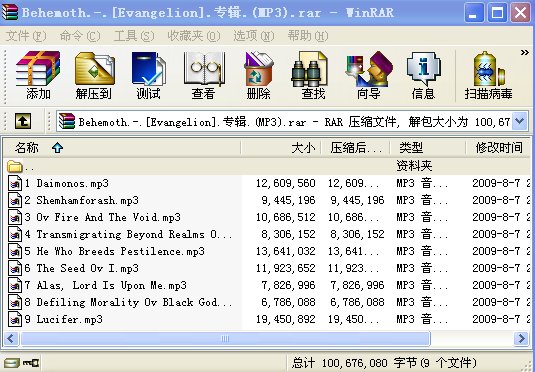Go up one level with arrow button
Viewport: 535px width, 372px height.
click(x=23, y=121)
